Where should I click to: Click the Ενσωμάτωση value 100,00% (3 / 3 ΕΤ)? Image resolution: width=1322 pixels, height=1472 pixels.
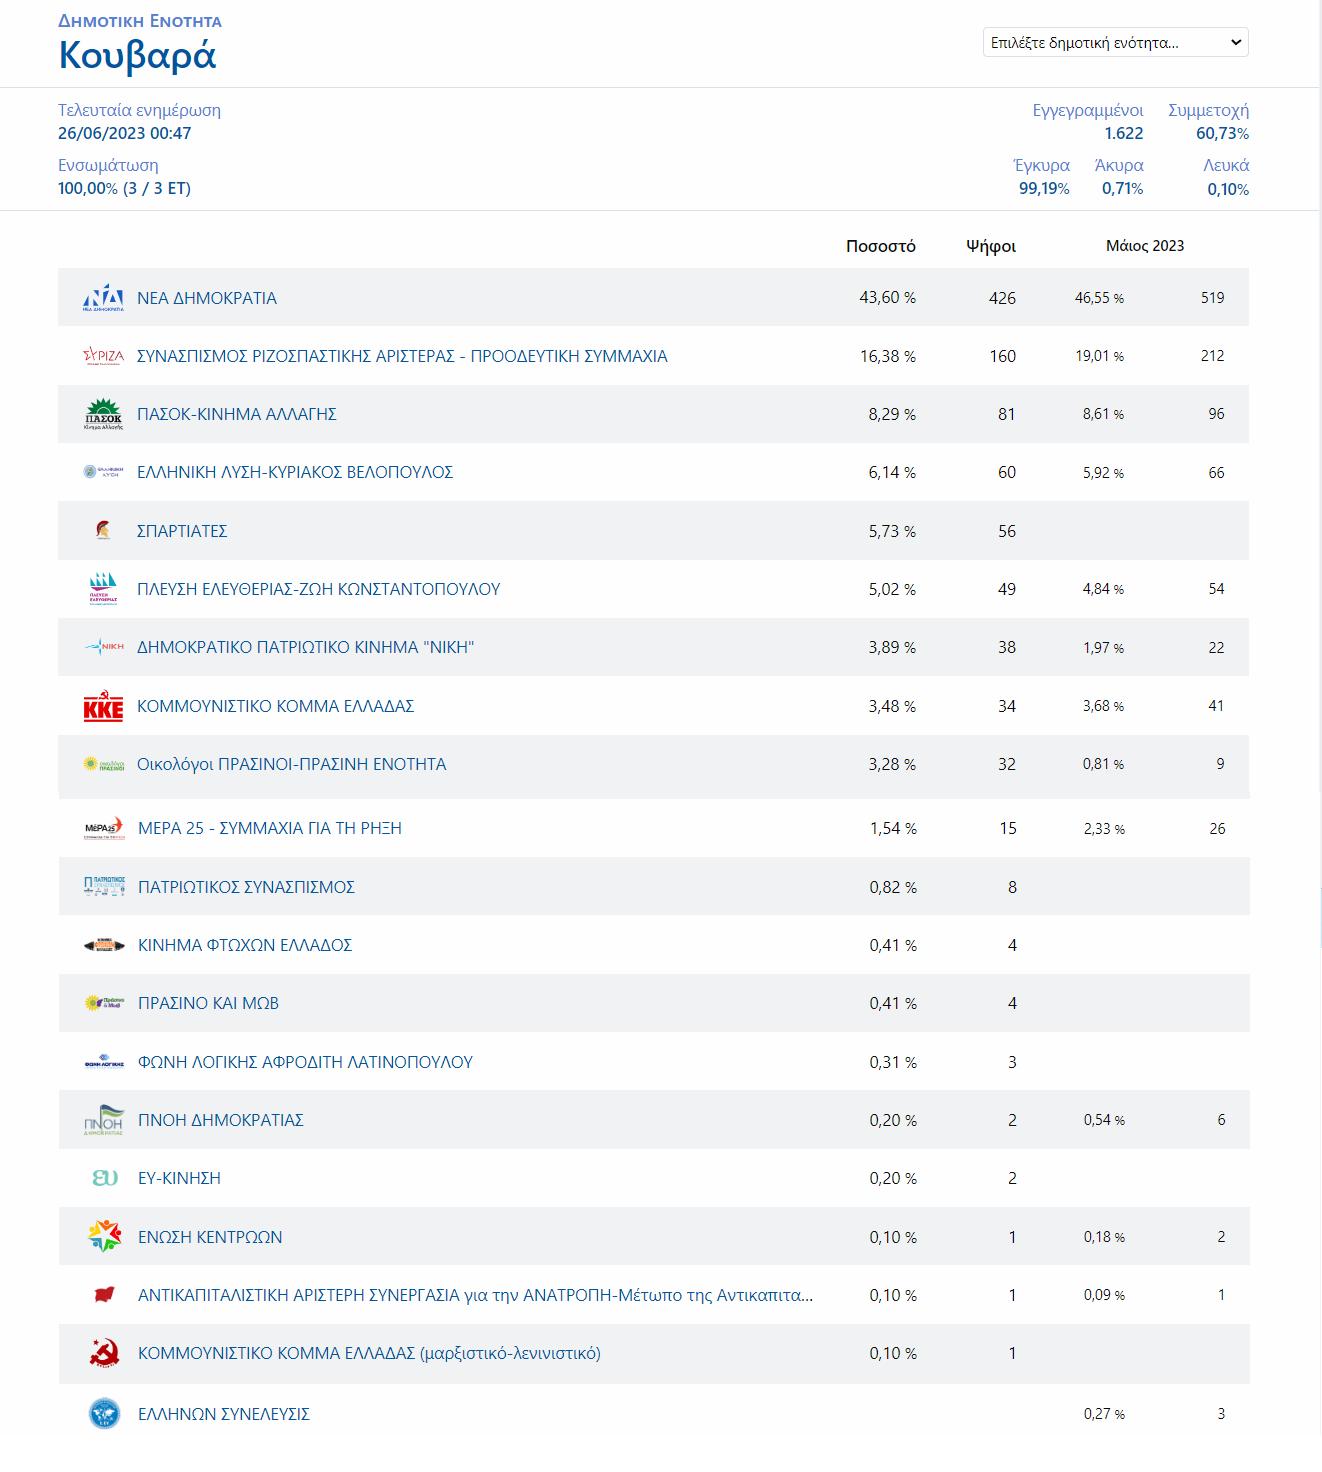click(x=124, y=188)
